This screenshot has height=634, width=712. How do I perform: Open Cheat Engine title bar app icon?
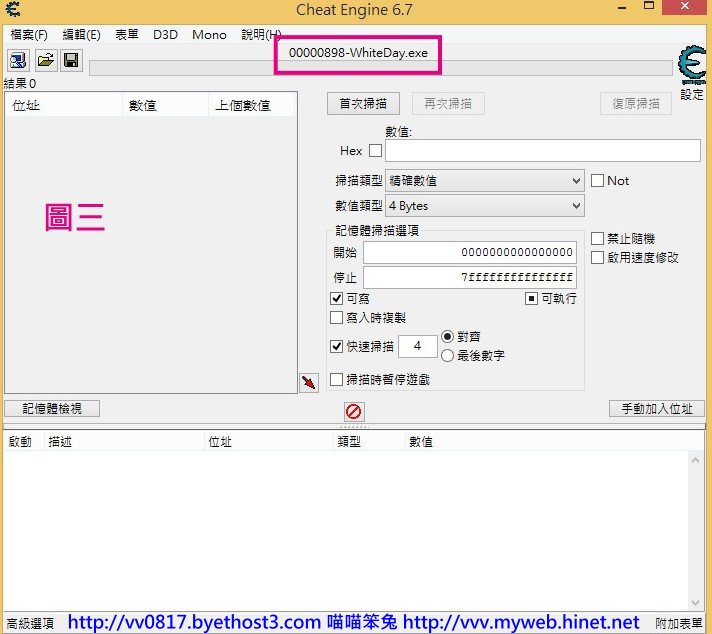point(12,9)
